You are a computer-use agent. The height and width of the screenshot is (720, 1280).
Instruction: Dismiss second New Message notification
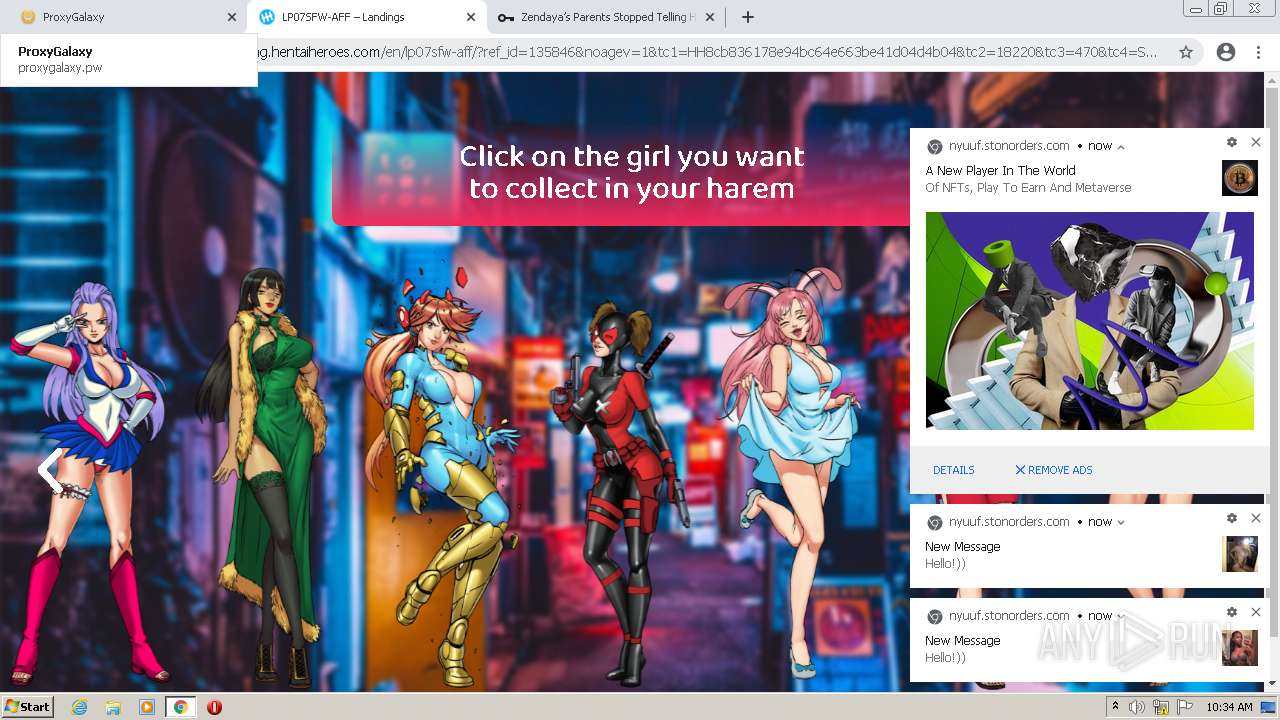(x=1256, y=612)
